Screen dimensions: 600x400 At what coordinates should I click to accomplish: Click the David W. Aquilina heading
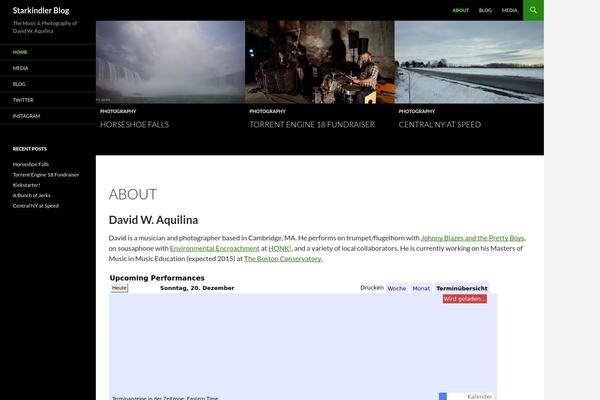153,220
